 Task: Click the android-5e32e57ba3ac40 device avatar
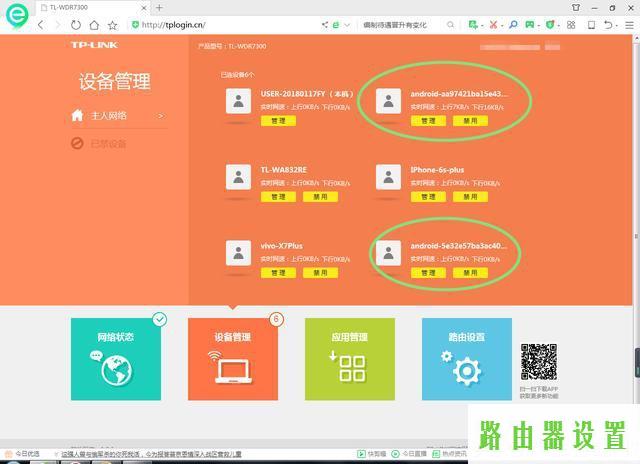click(388, 253)
